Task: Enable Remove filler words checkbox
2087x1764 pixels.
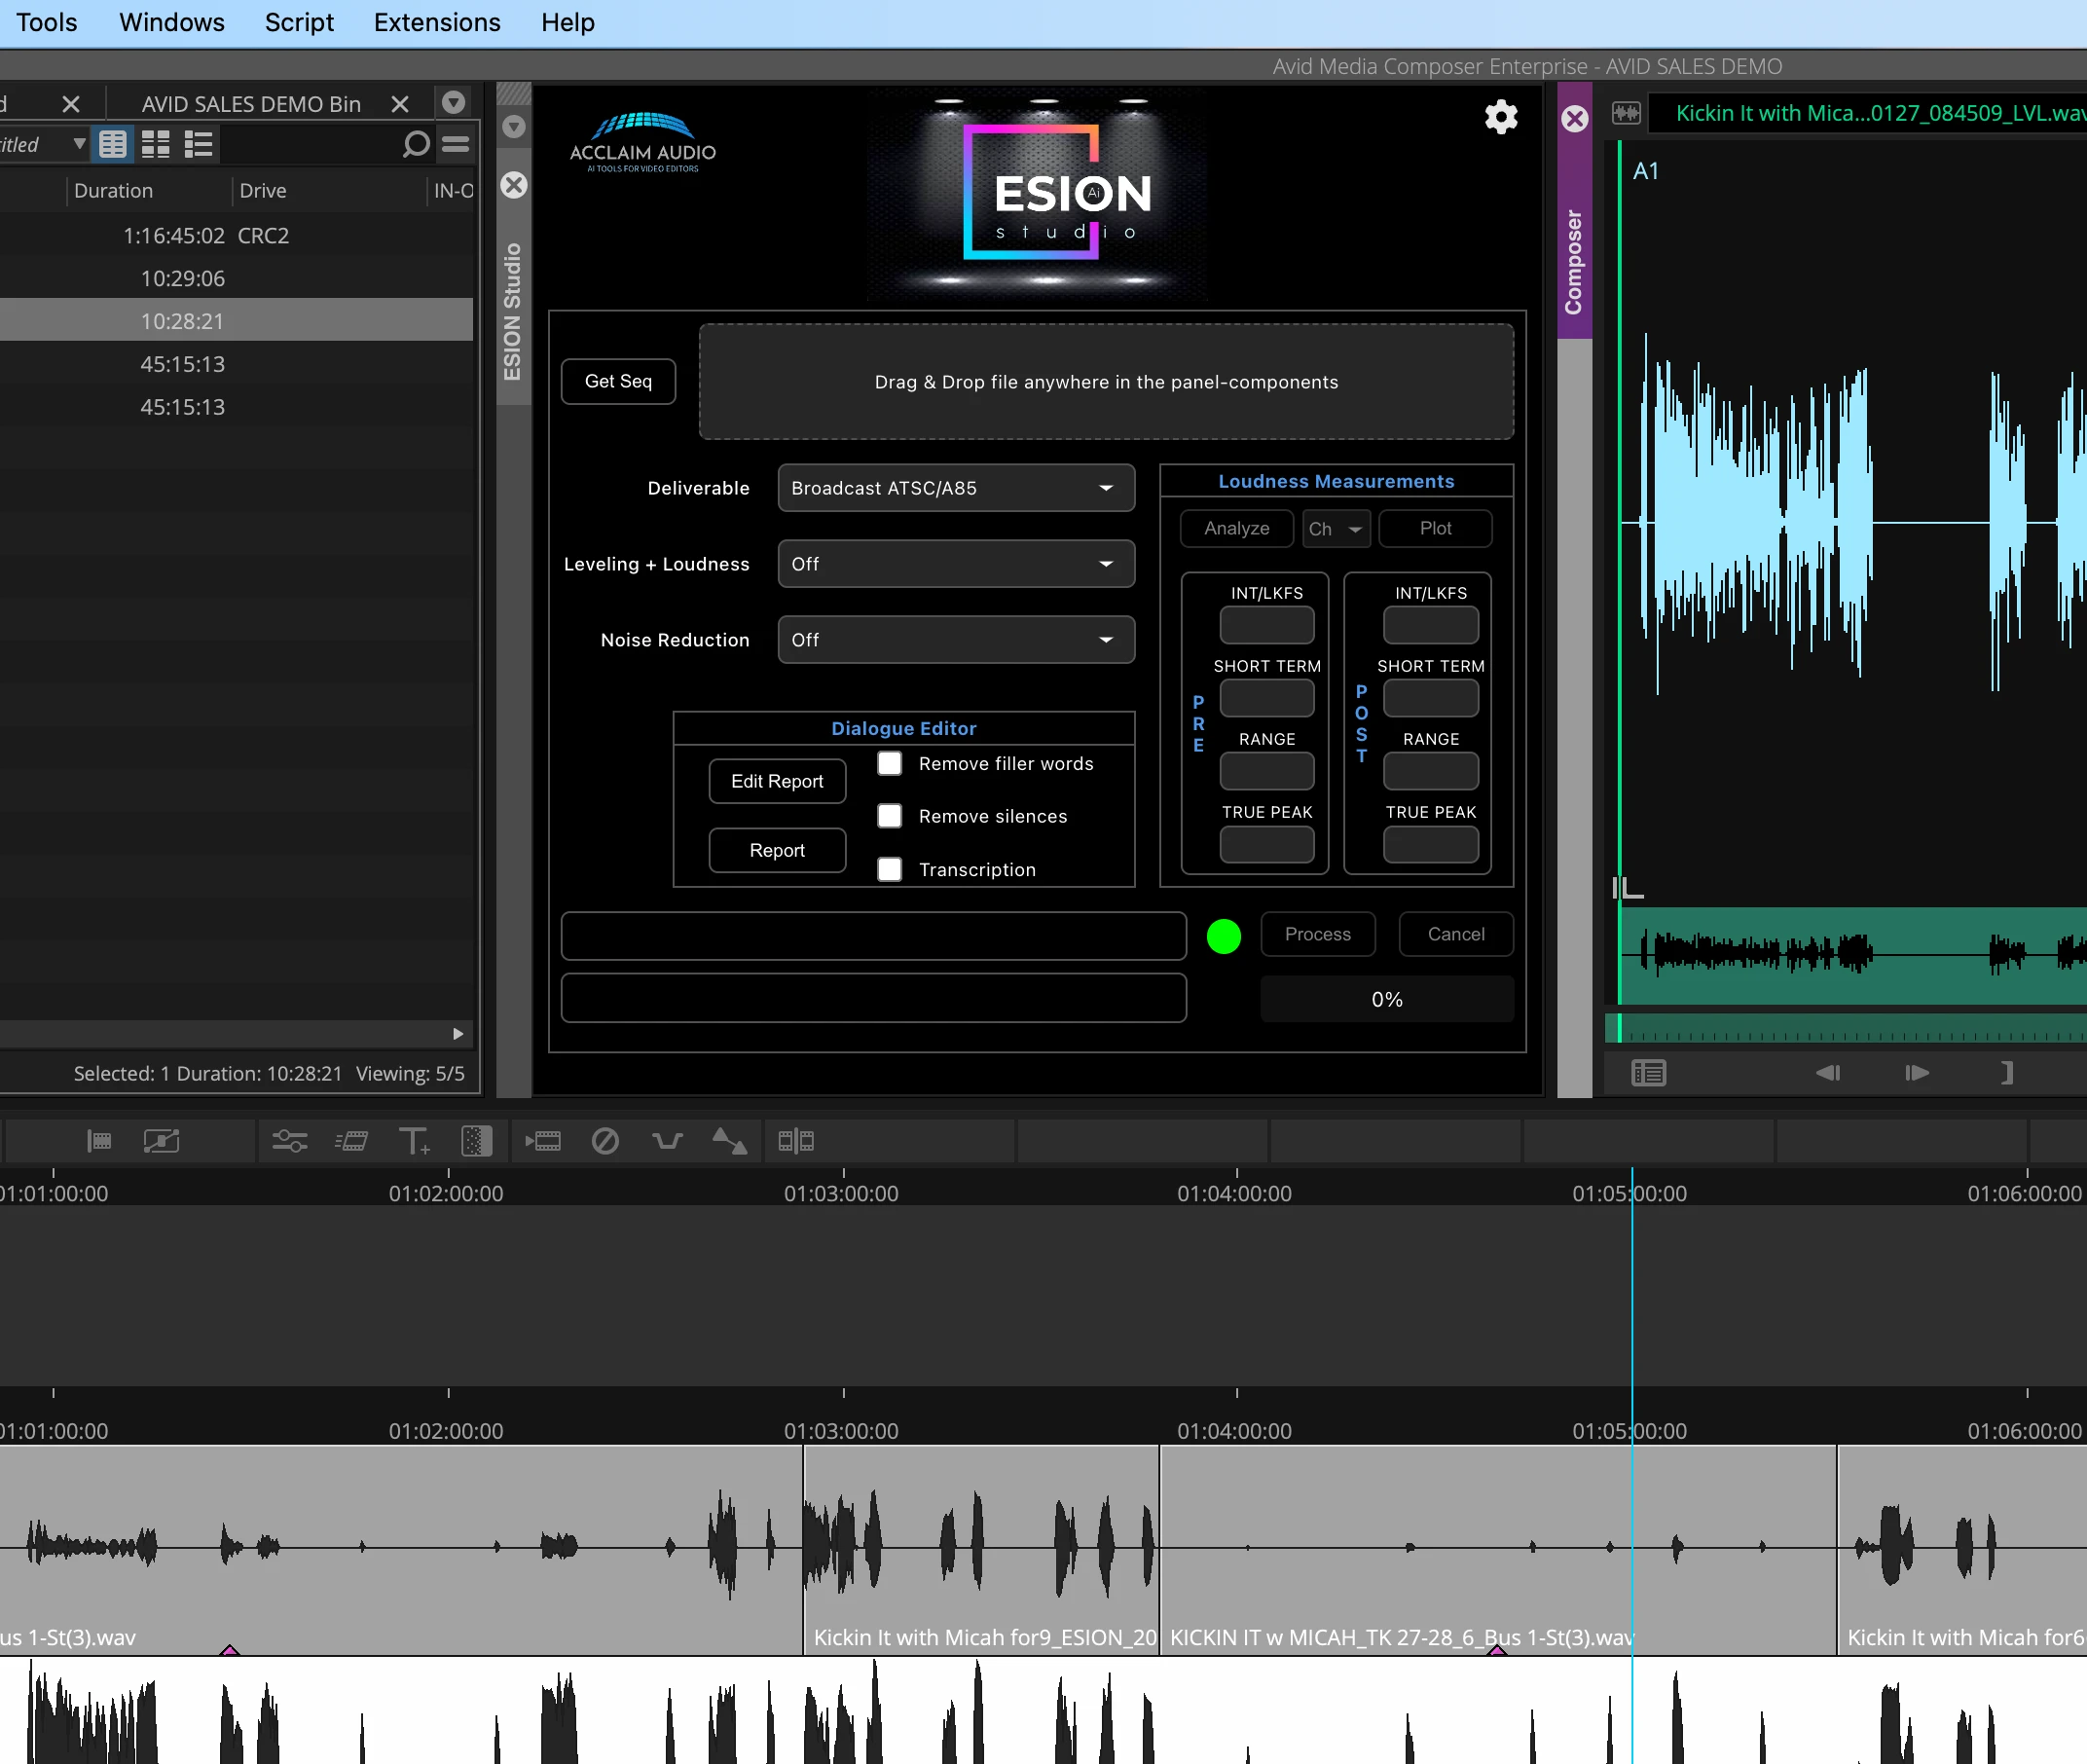Action: point(889,764)
